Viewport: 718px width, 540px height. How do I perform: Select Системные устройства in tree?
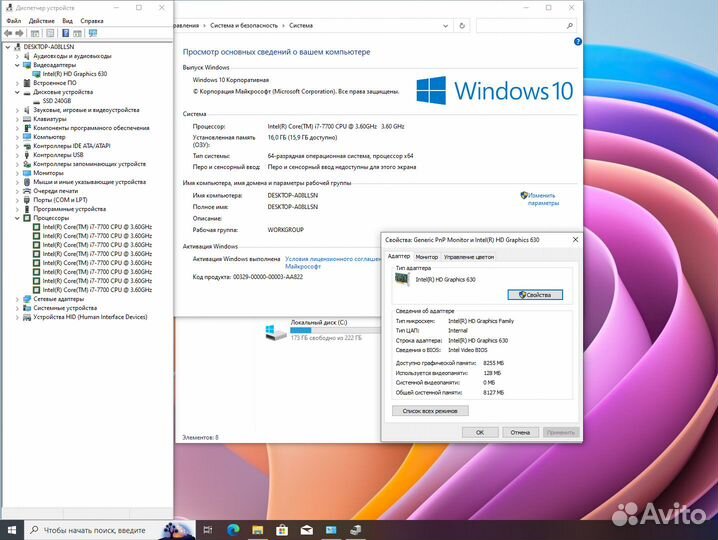tap(65, 308)
